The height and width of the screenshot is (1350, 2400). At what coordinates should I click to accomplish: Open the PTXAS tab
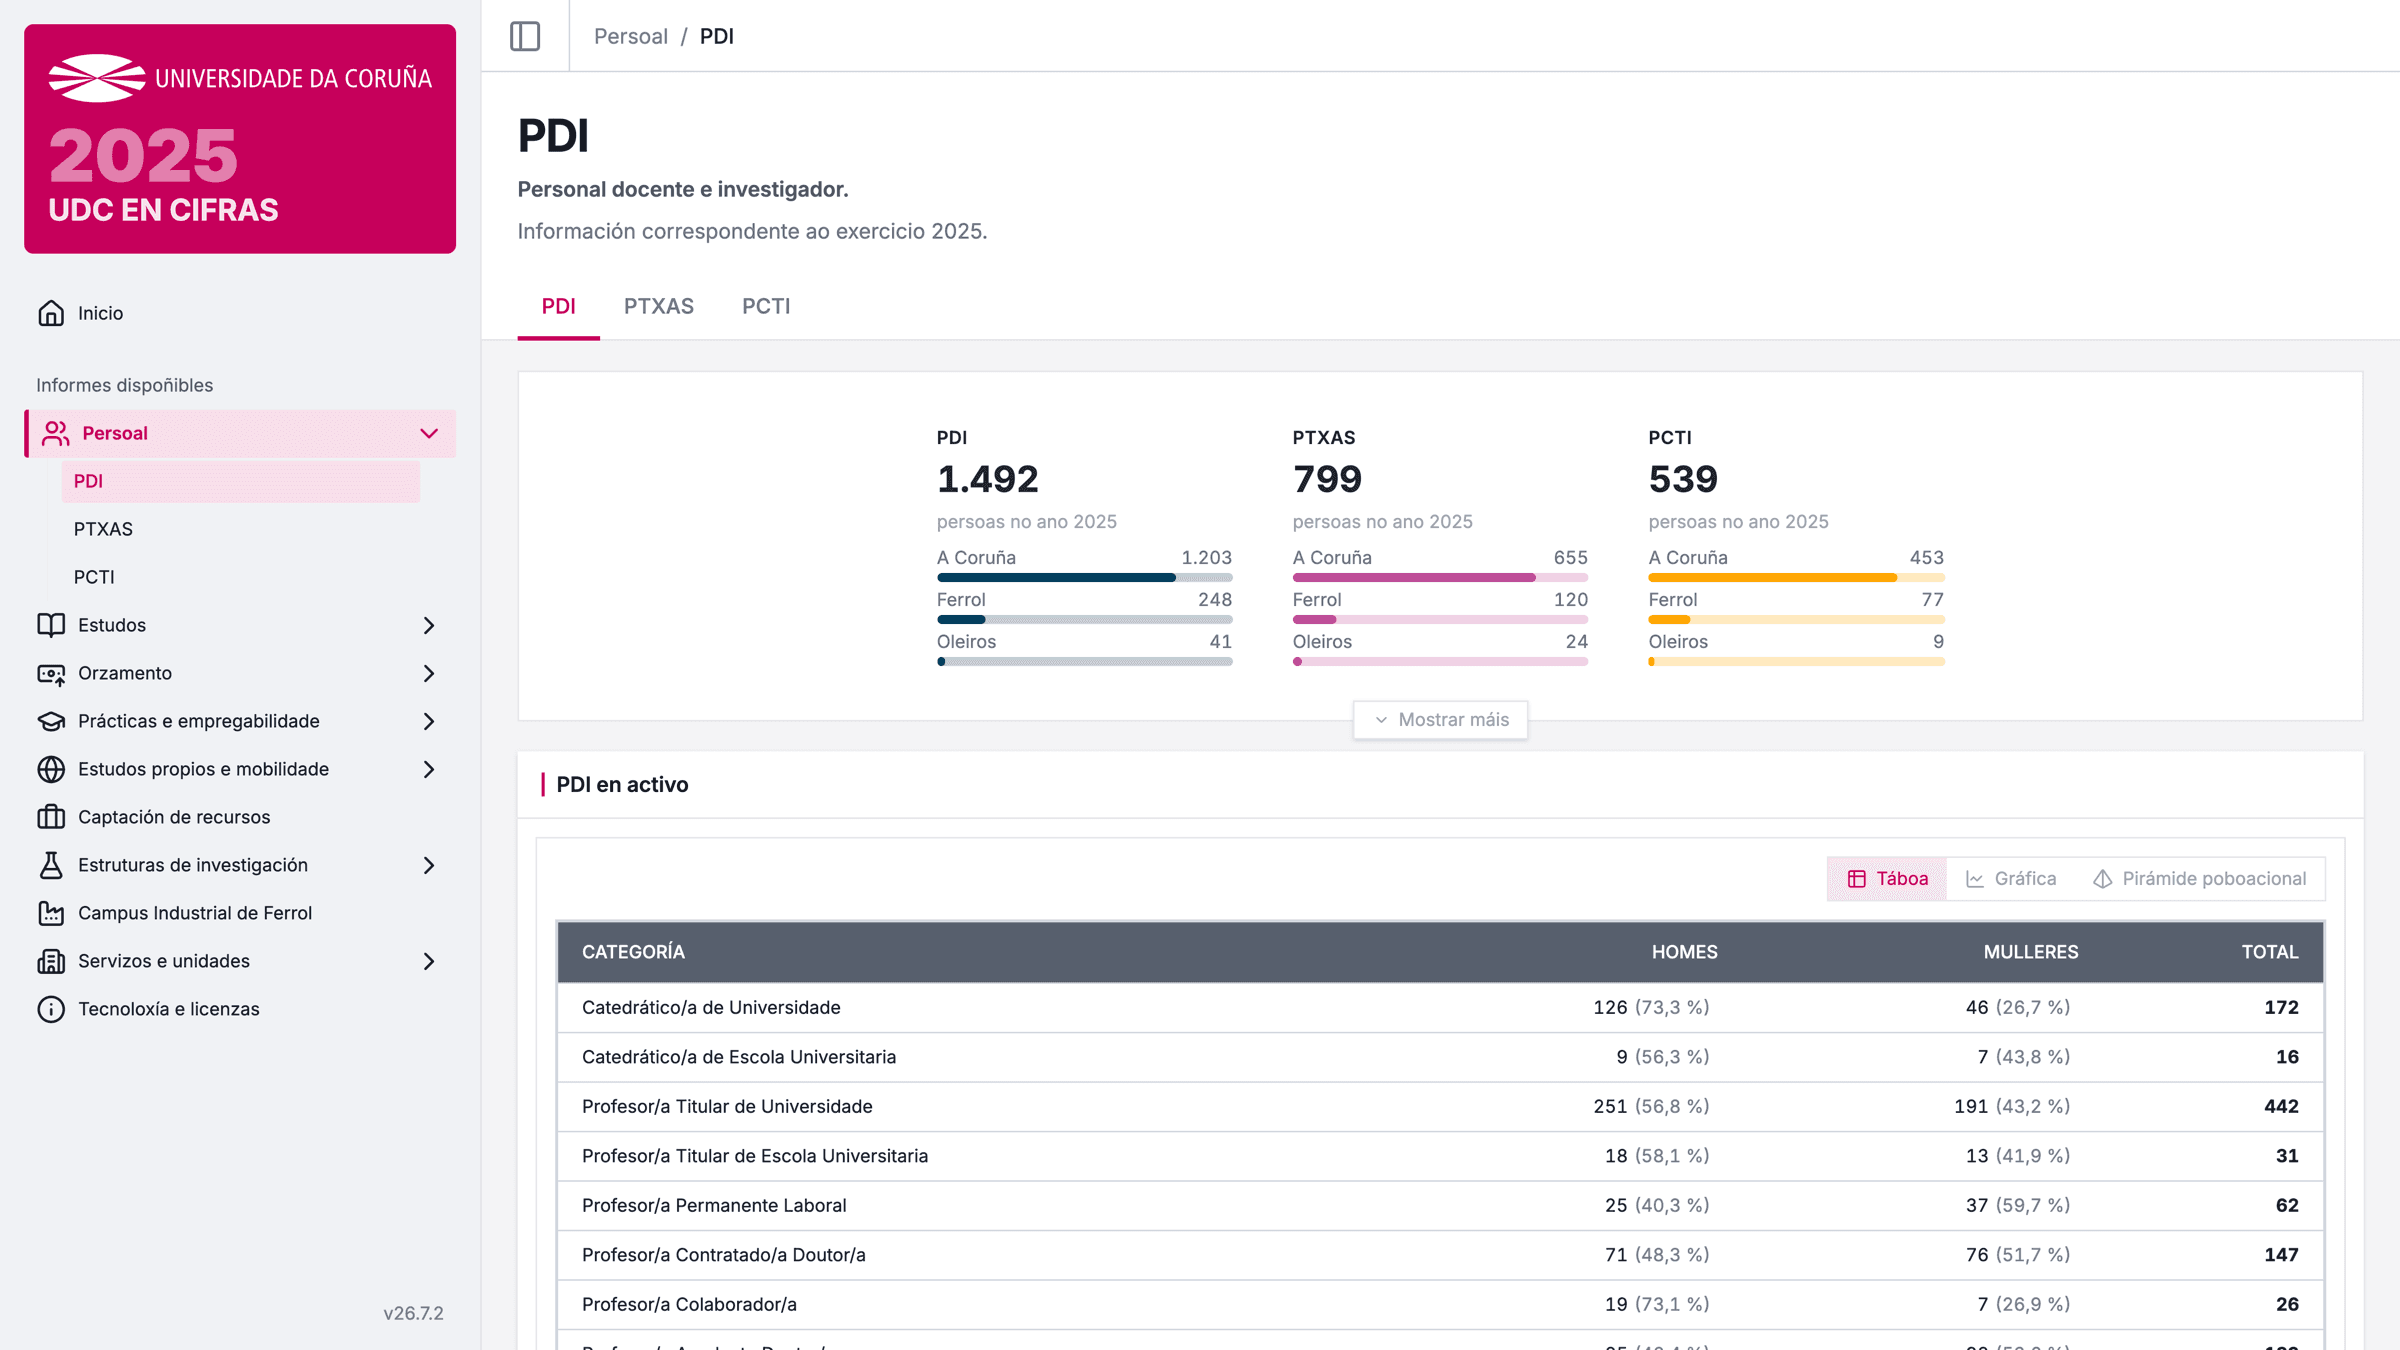tap(659, 306)
